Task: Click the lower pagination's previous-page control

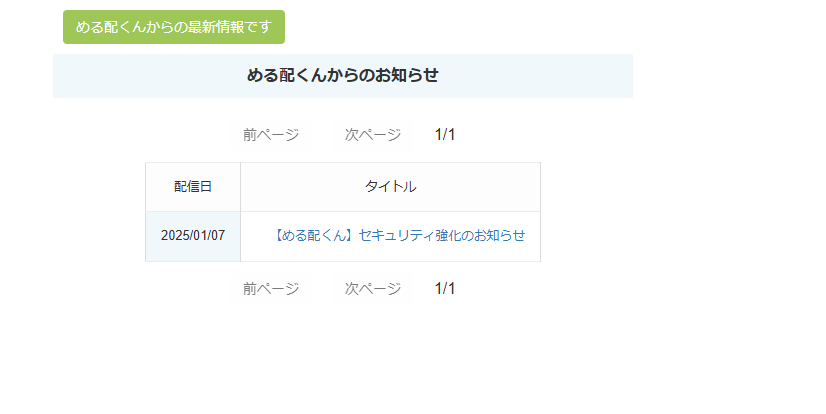Action: click(x=271, y=289)
